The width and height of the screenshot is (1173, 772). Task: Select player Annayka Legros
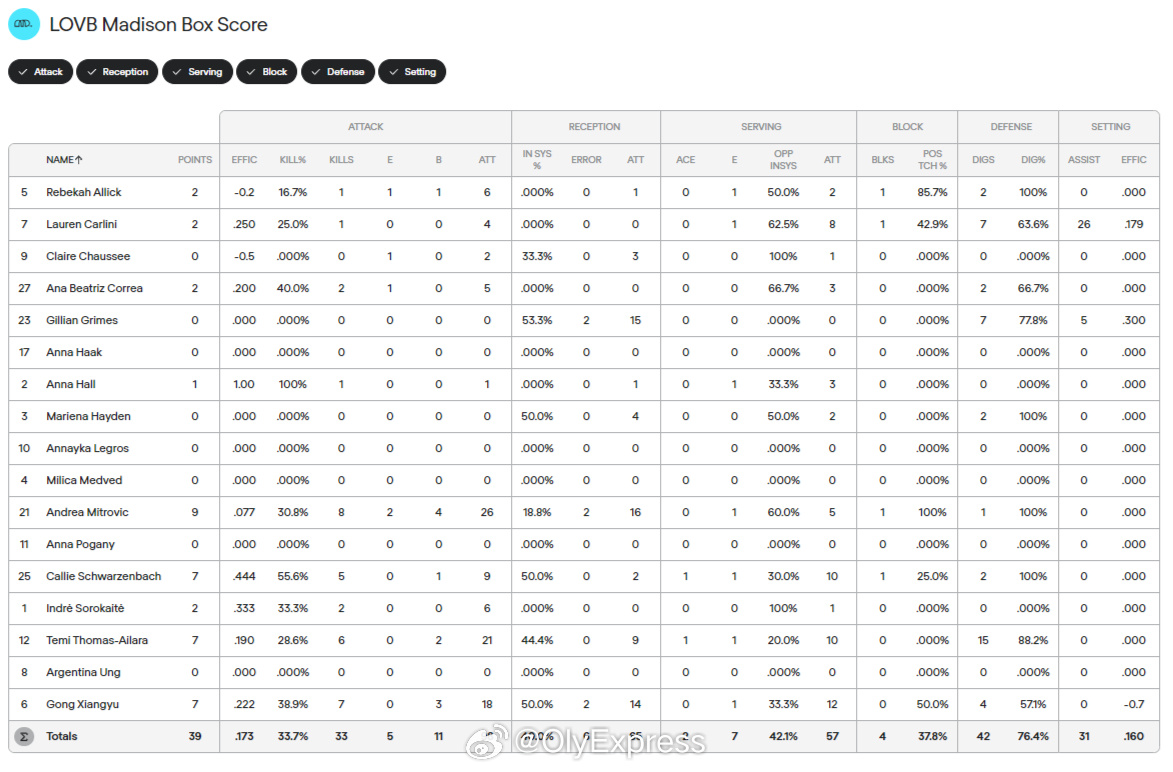[88, 448]
